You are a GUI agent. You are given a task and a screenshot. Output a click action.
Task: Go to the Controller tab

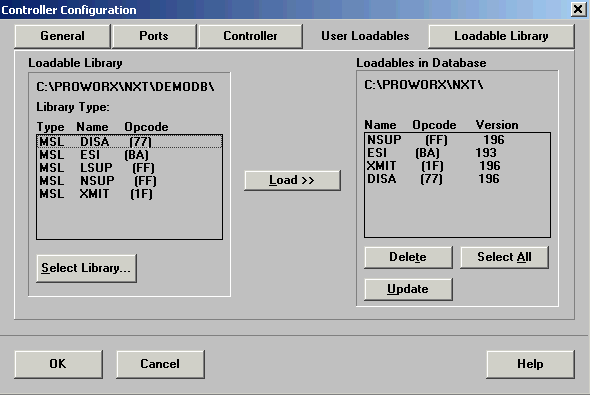250,36
